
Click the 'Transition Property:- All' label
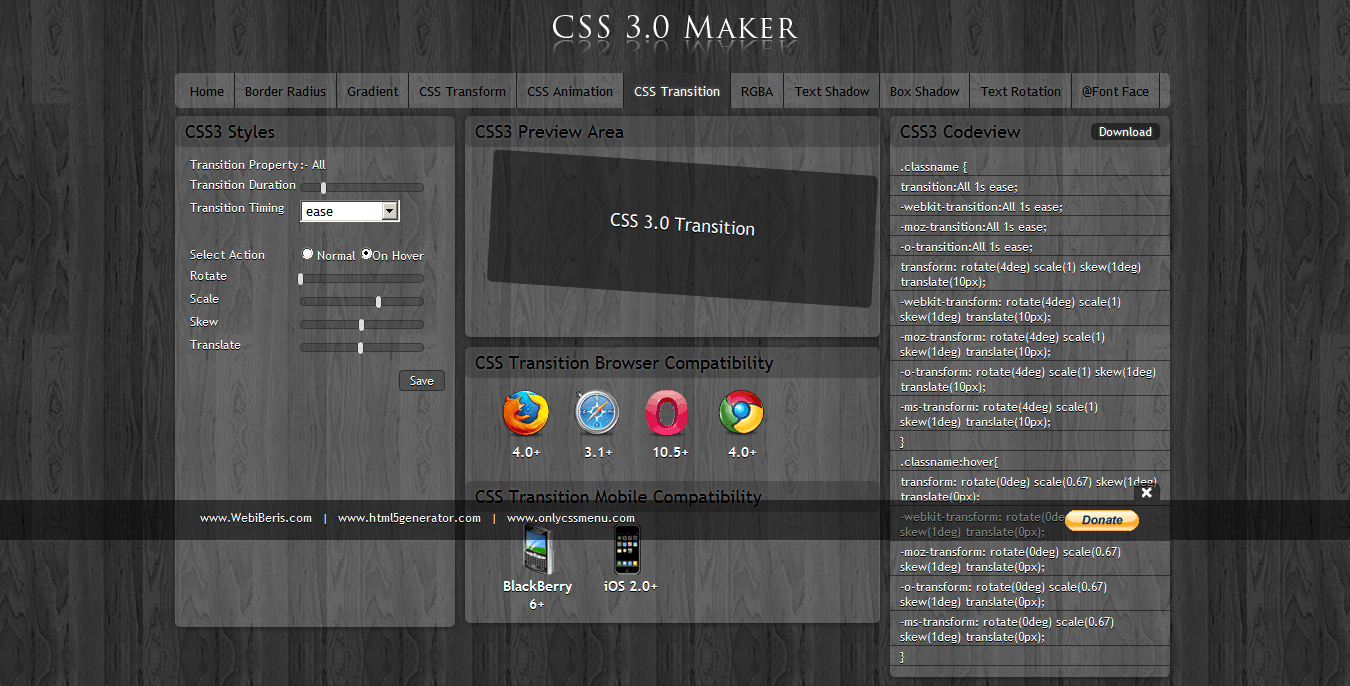point(257,164)
